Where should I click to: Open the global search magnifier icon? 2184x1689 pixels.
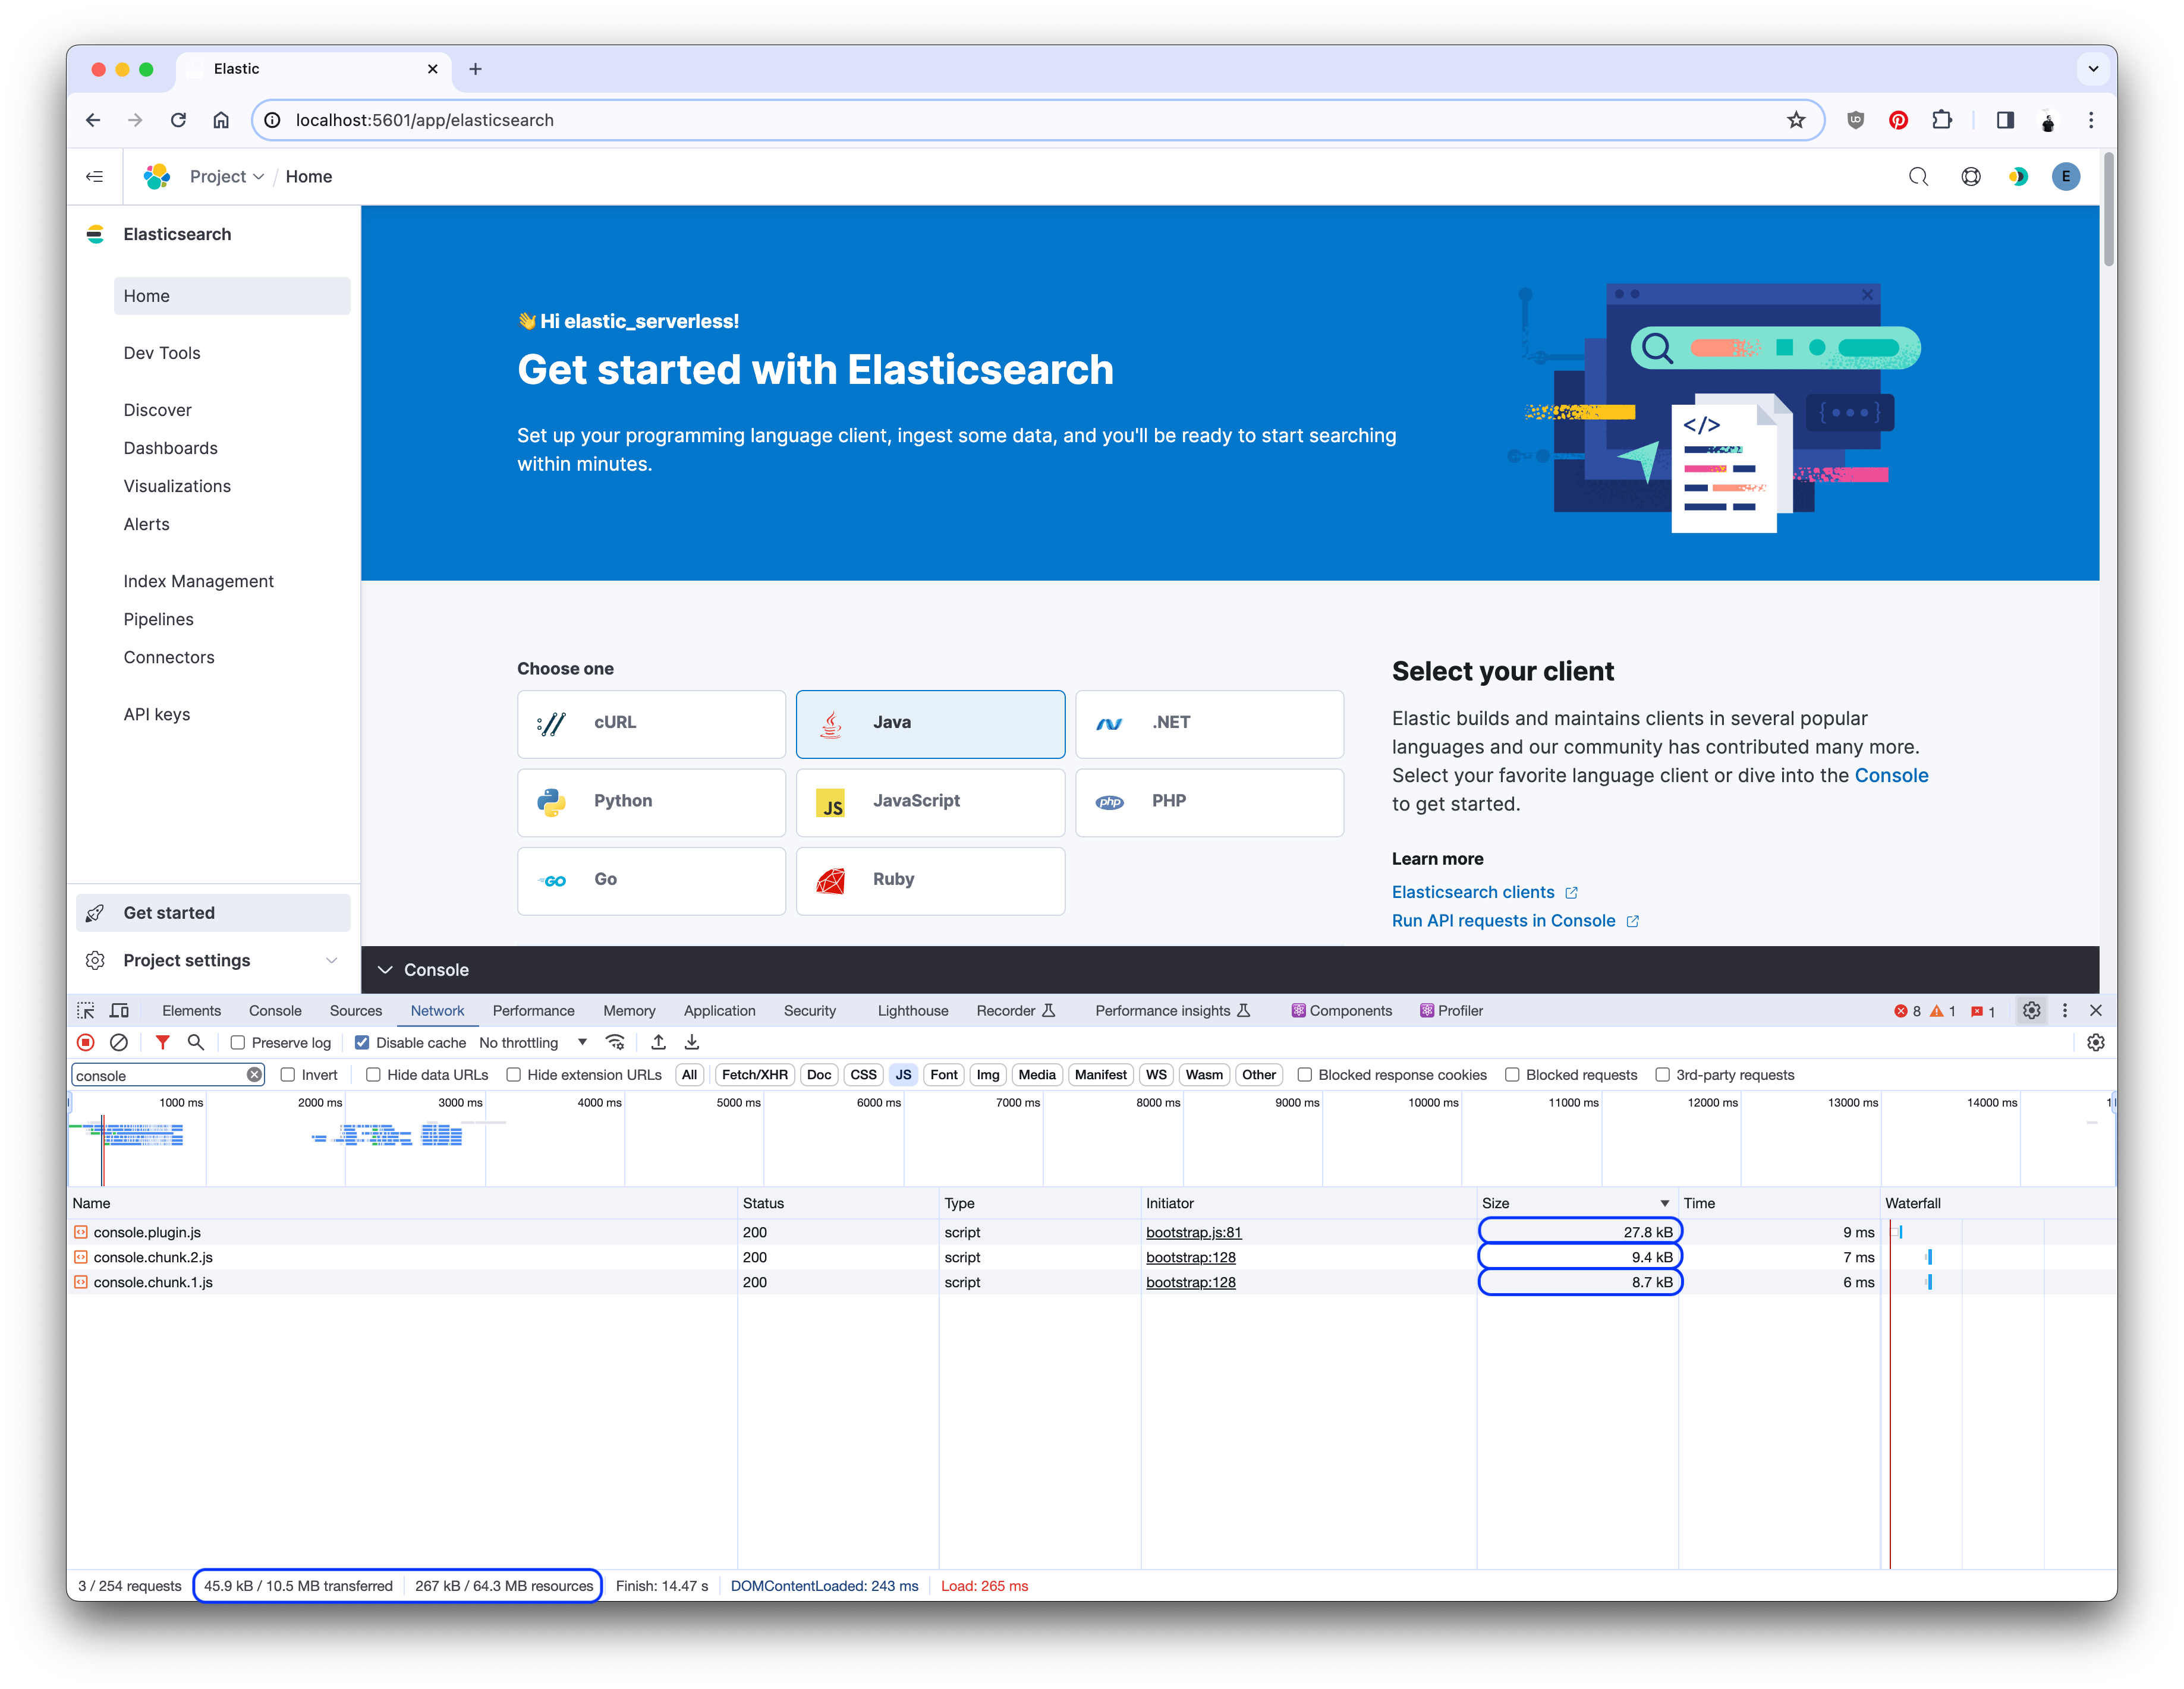(1918, 177)
